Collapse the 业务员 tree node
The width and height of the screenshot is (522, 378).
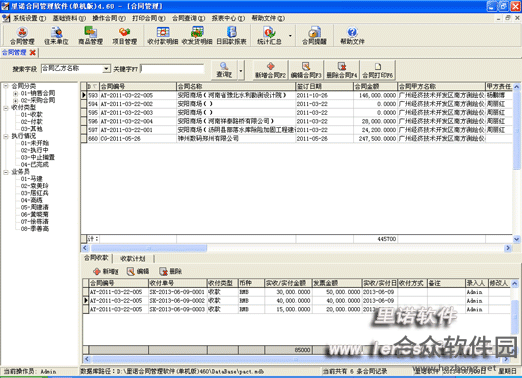point(6,172)
